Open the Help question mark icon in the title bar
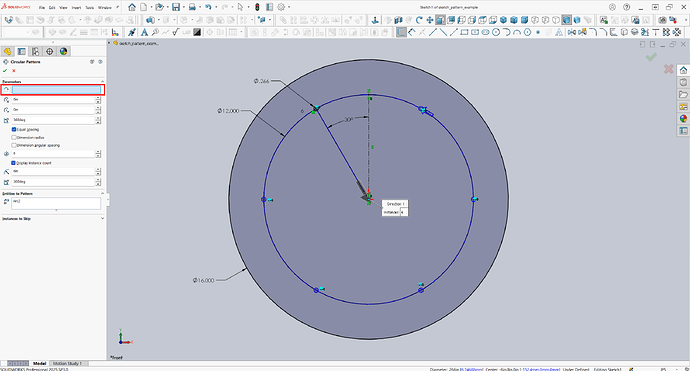 click(627, 7)
